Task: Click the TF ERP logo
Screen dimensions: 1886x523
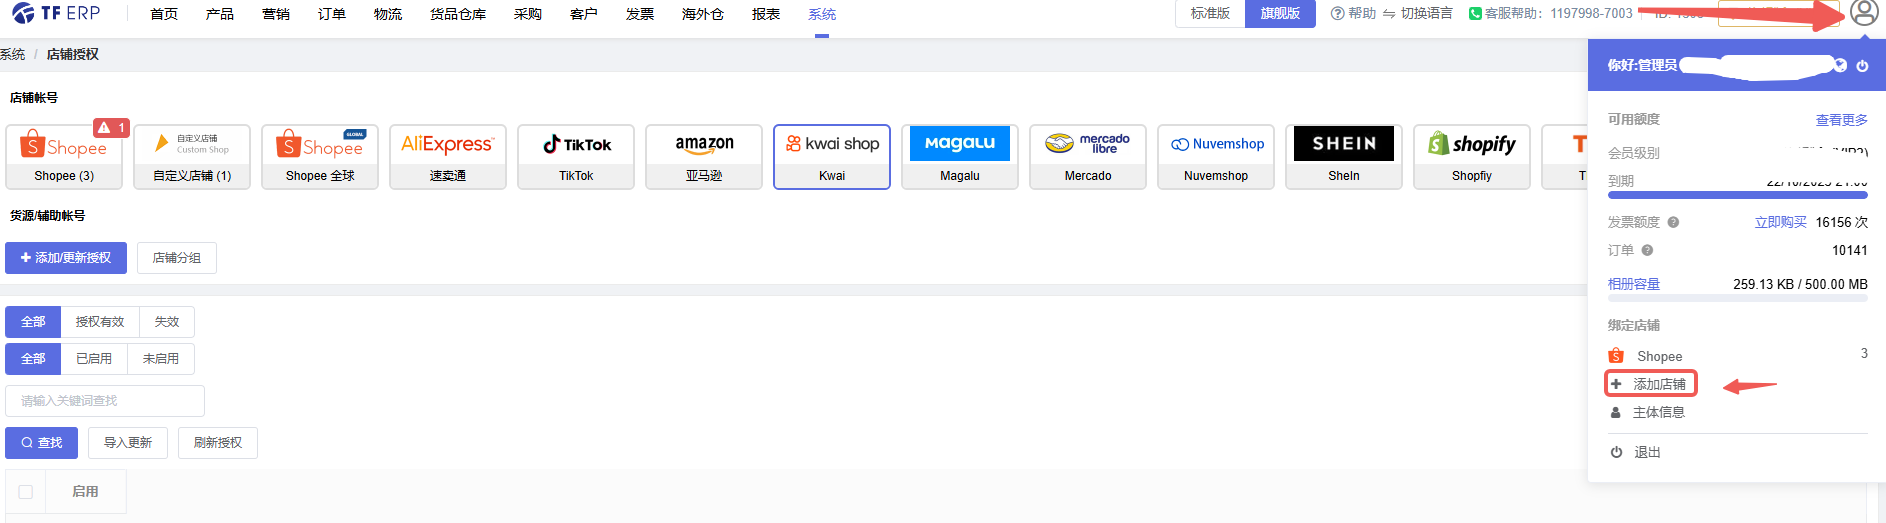Action: click(56, 13)
